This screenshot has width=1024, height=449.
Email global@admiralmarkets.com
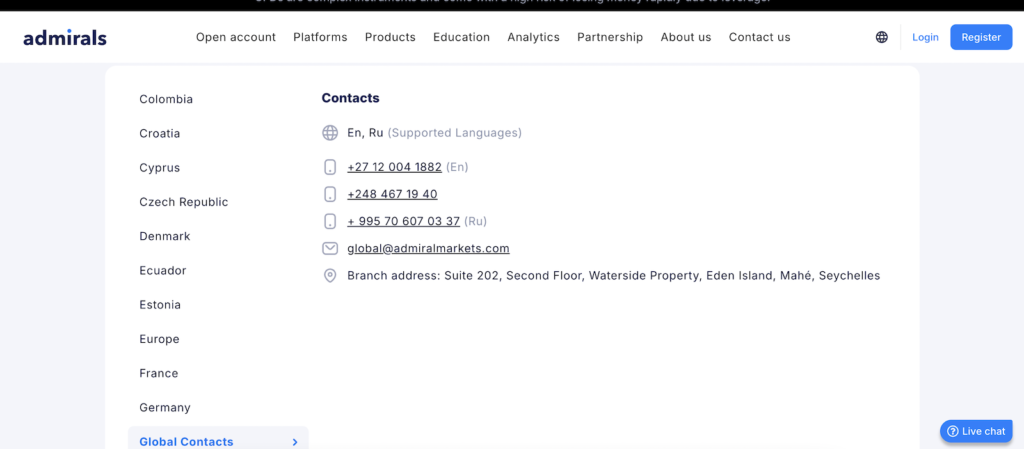[x=428, y=248]
